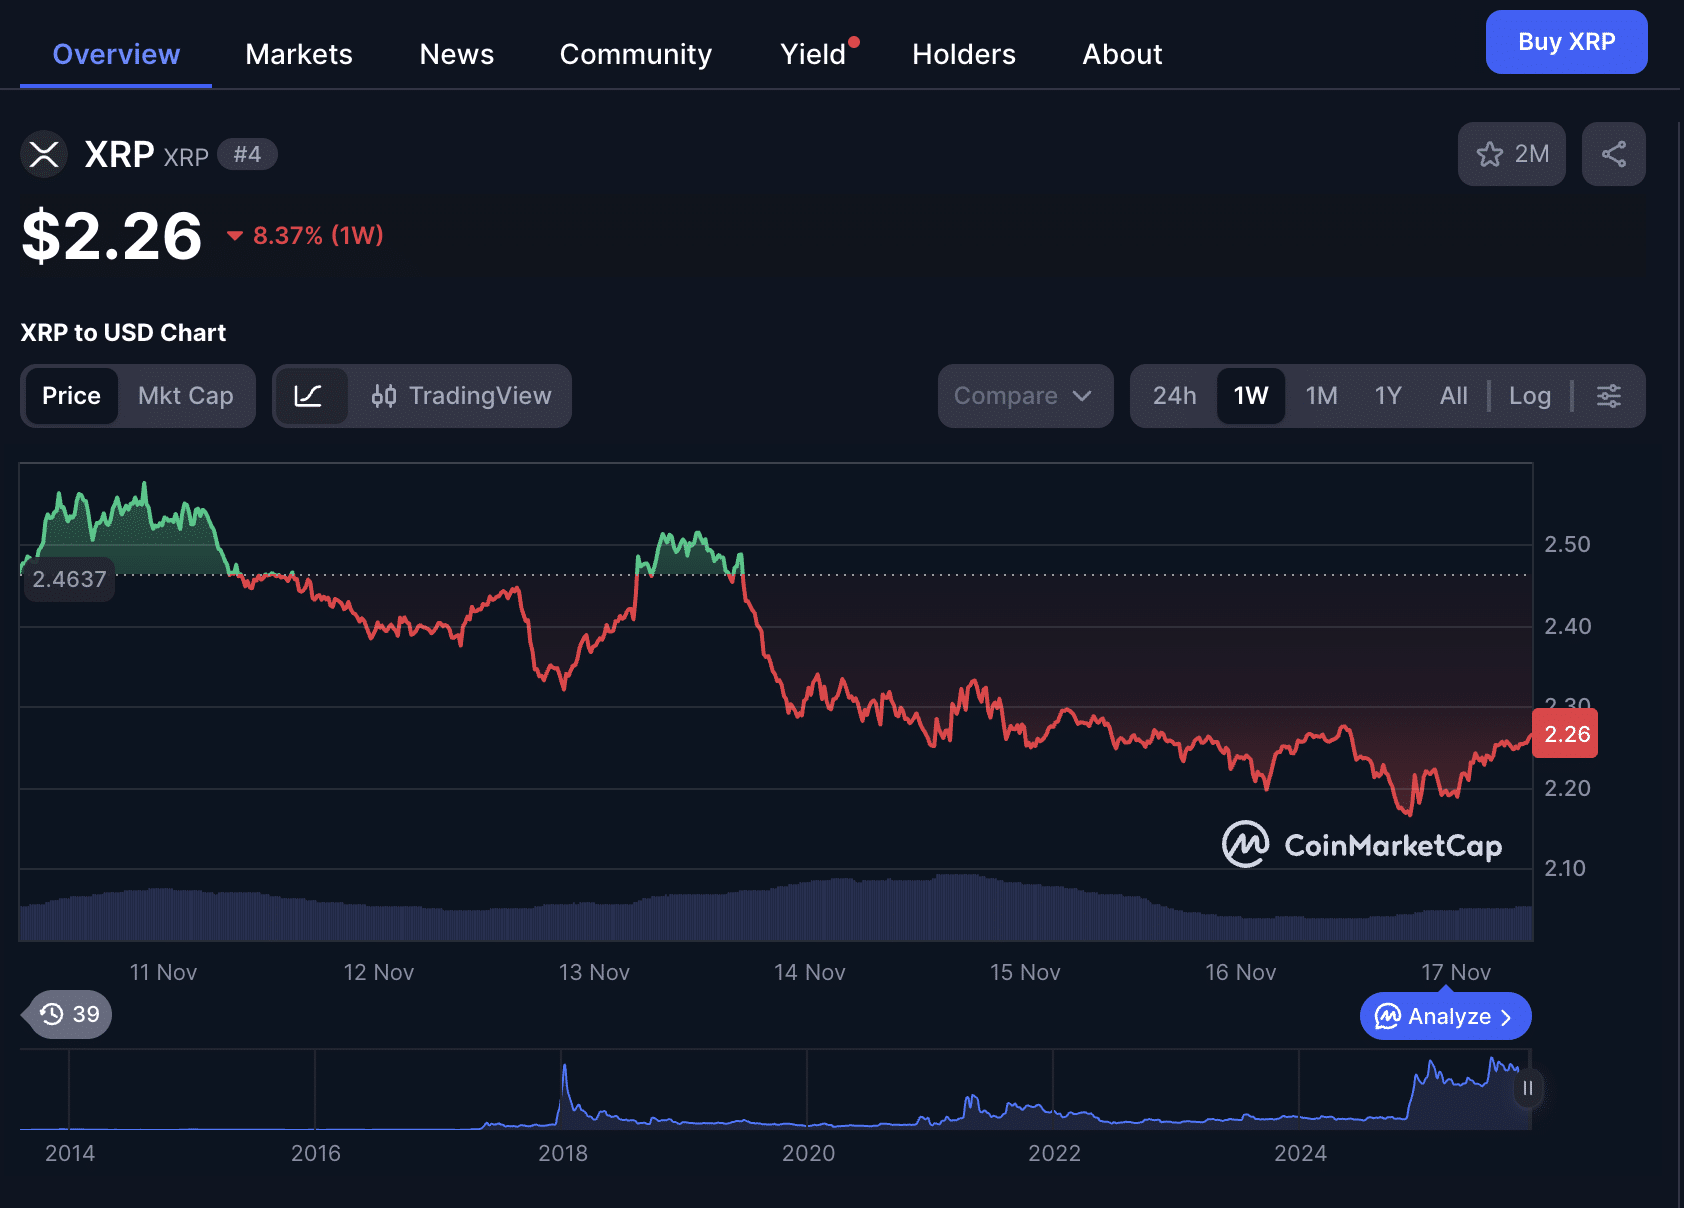Open the Compare dropdown
The width and height of the screenshot is (1684, 1208).
1024,396
